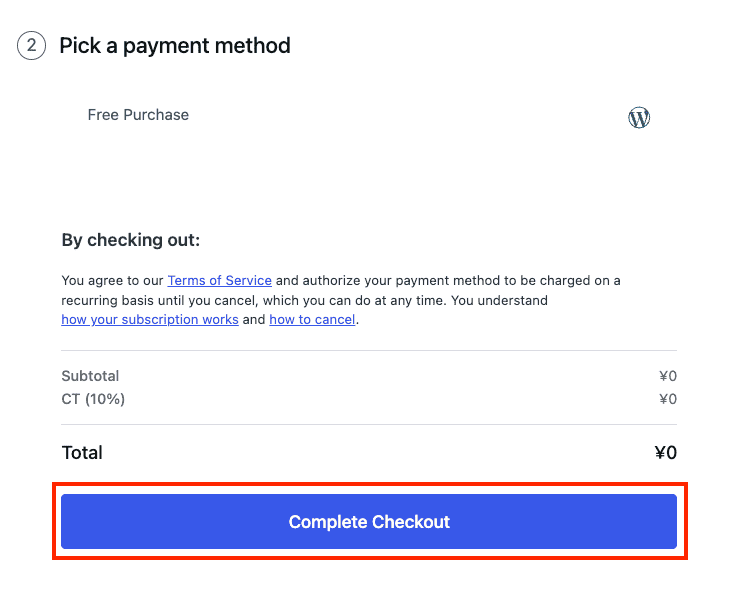Screen dimensions: 740x608
Task: Click the Subtotal label
Action: [90, 376]
